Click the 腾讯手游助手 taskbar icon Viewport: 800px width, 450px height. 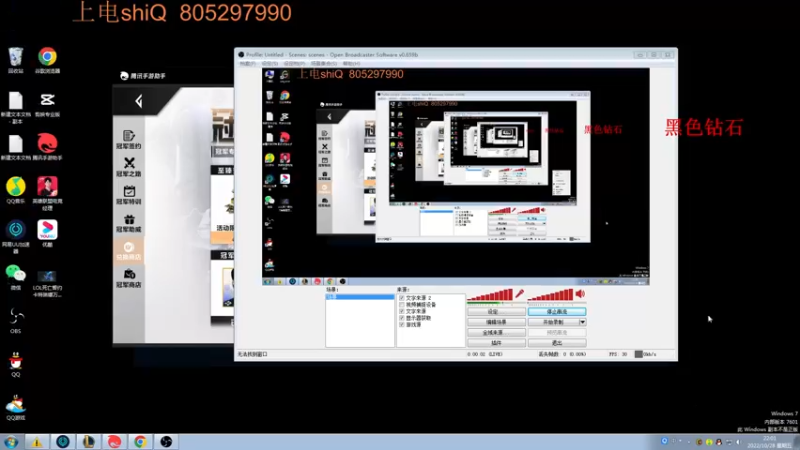114,441
